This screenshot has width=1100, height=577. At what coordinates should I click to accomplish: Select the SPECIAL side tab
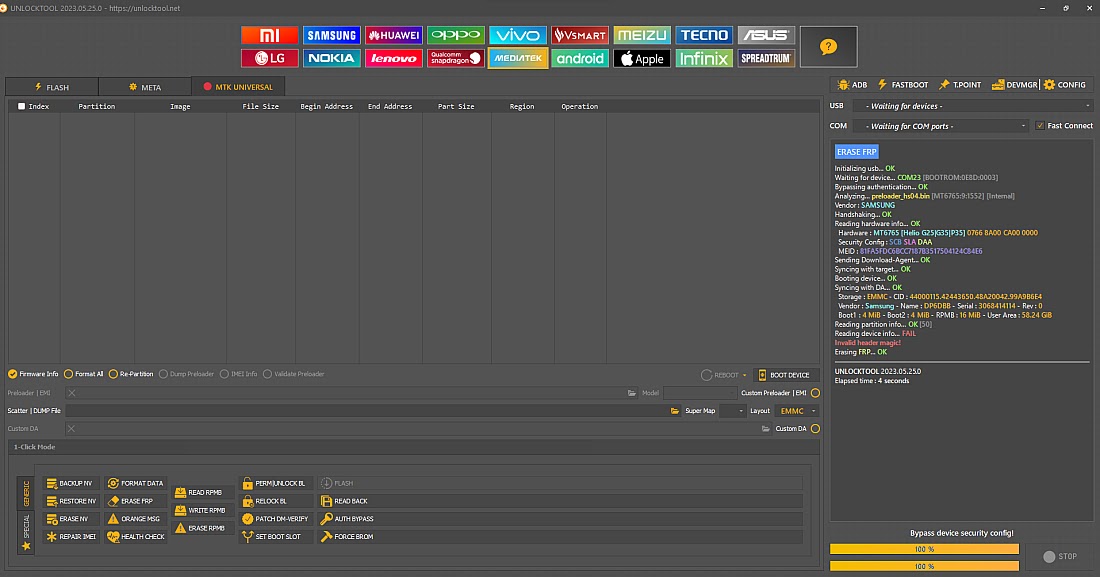[x=26, y=532]
